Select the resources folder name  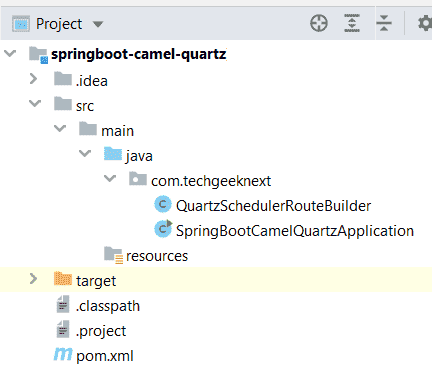point(157,256)
